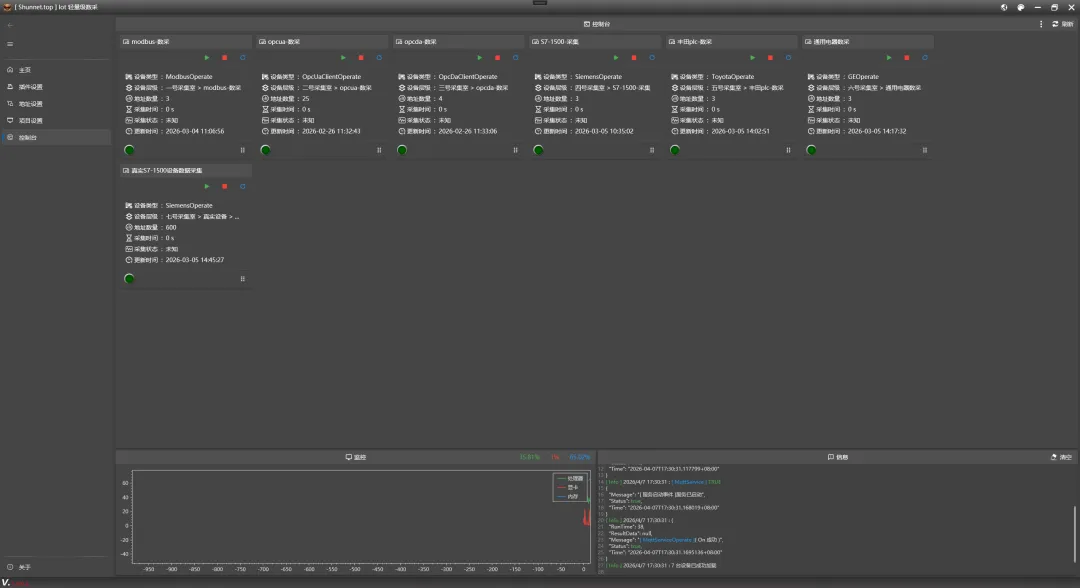Click the green status light on modbus-数采 card

129,150
